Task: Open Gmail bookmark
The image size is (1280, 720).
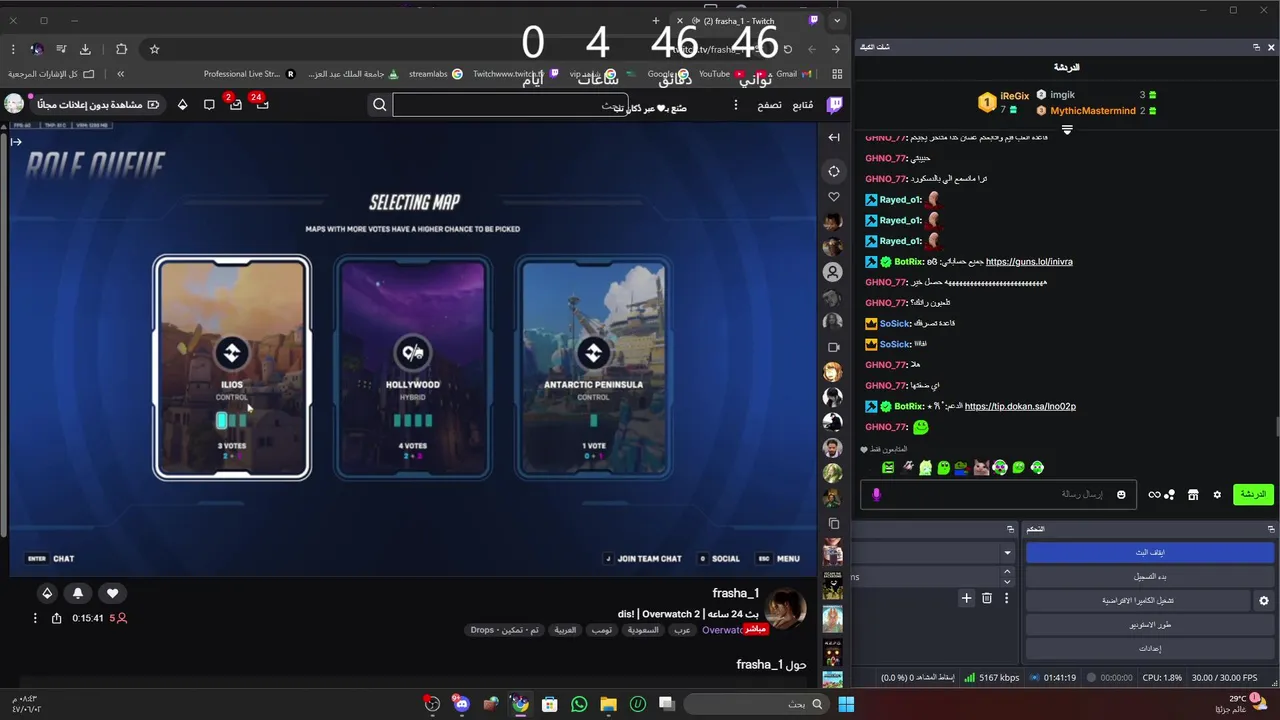Action: coord(793,74)
